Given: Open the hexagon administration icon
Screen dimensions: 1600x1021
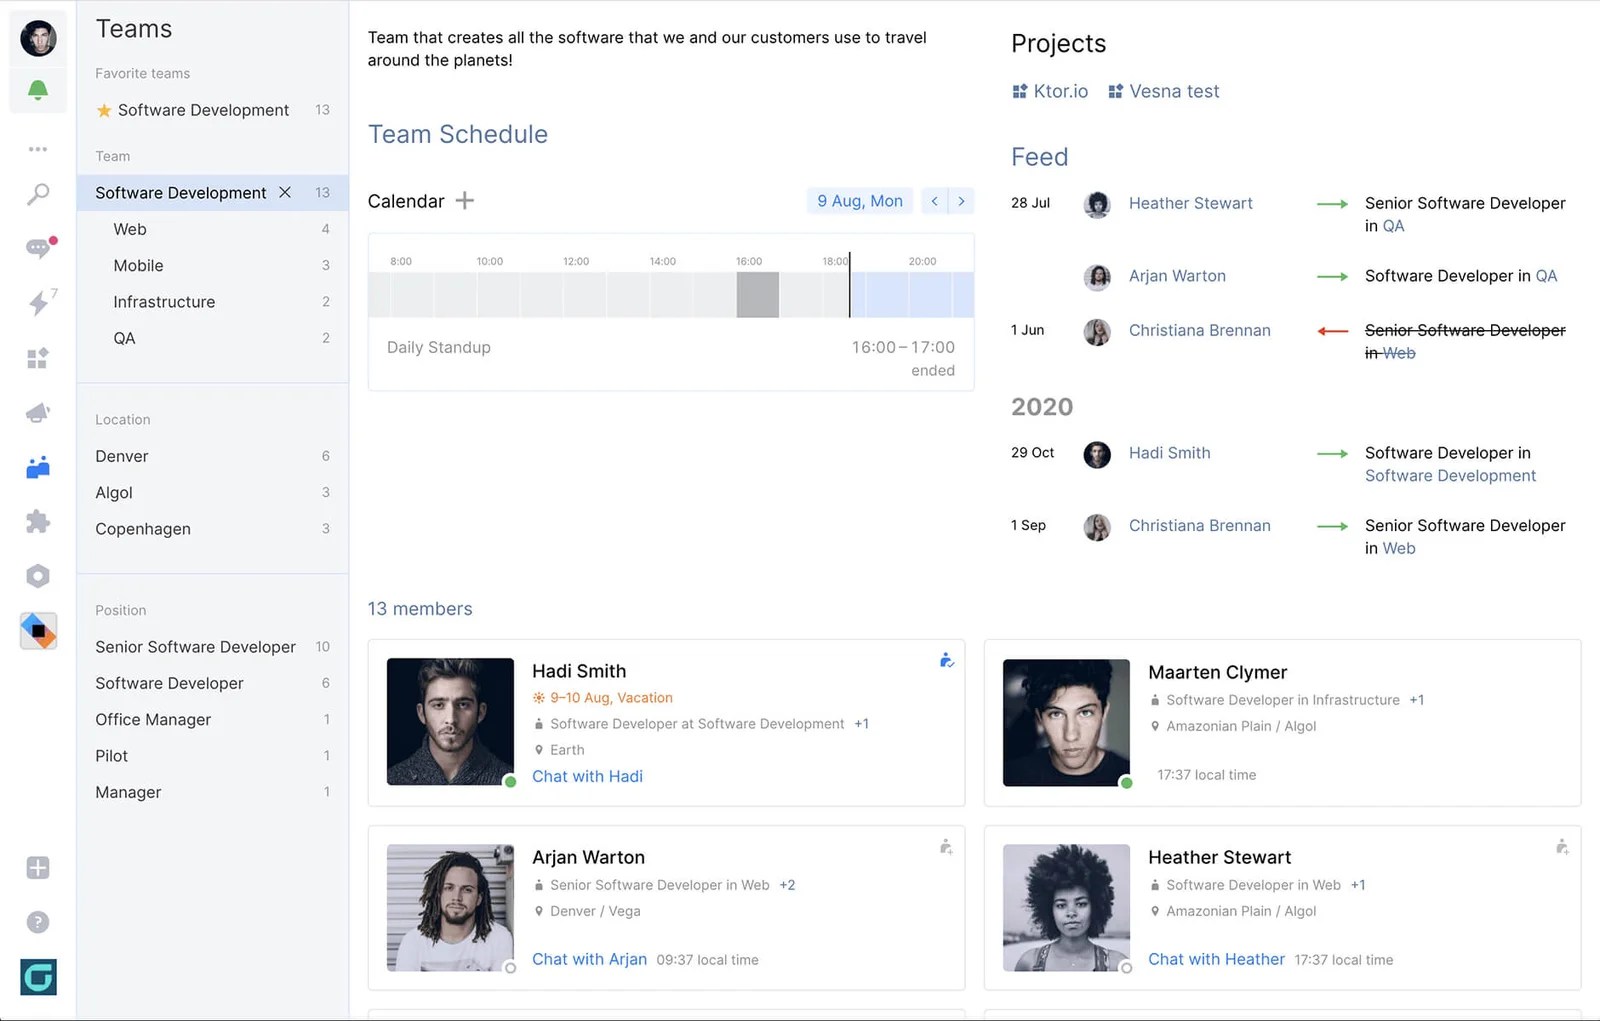Looking at the screenshot, I should coord(38,576).
